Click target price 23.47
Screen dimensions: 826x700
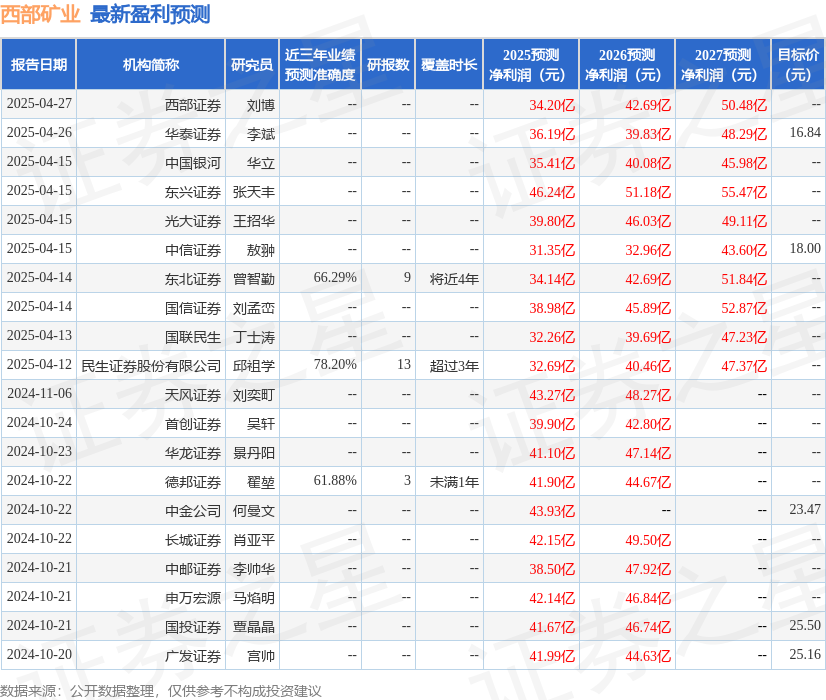805,509
